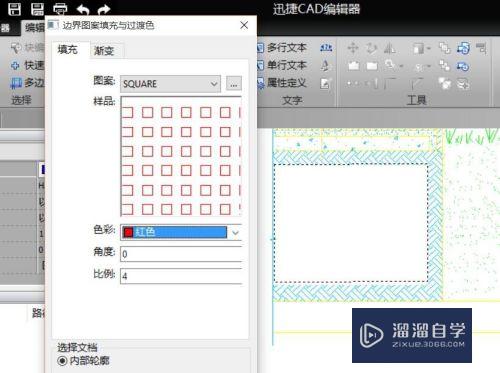The image size is (500, 373).
Task: Click the blue send-to-back icon in 工具 middle row
Action: [463, 66]
